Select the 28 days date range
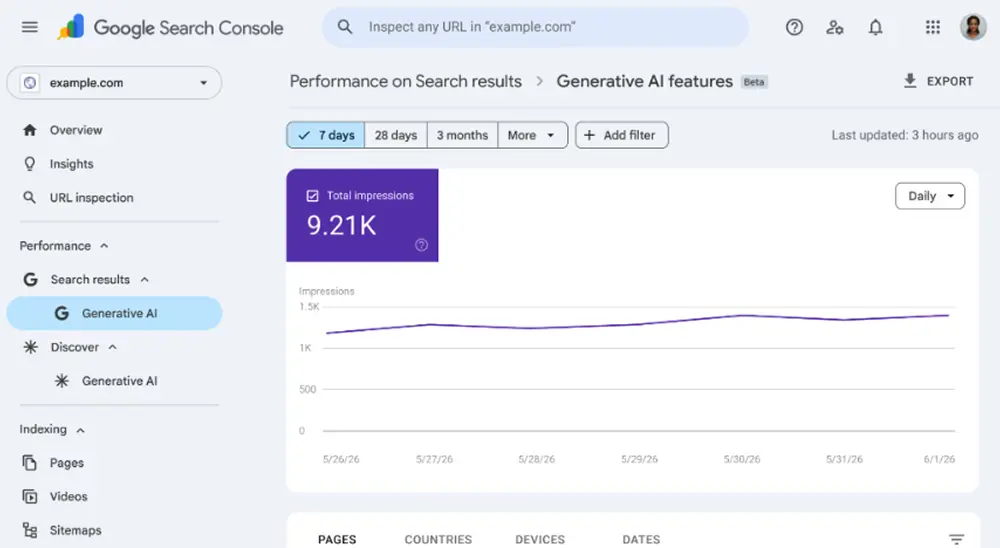This screenshot has height=548, width=1000. click(395, 135)
